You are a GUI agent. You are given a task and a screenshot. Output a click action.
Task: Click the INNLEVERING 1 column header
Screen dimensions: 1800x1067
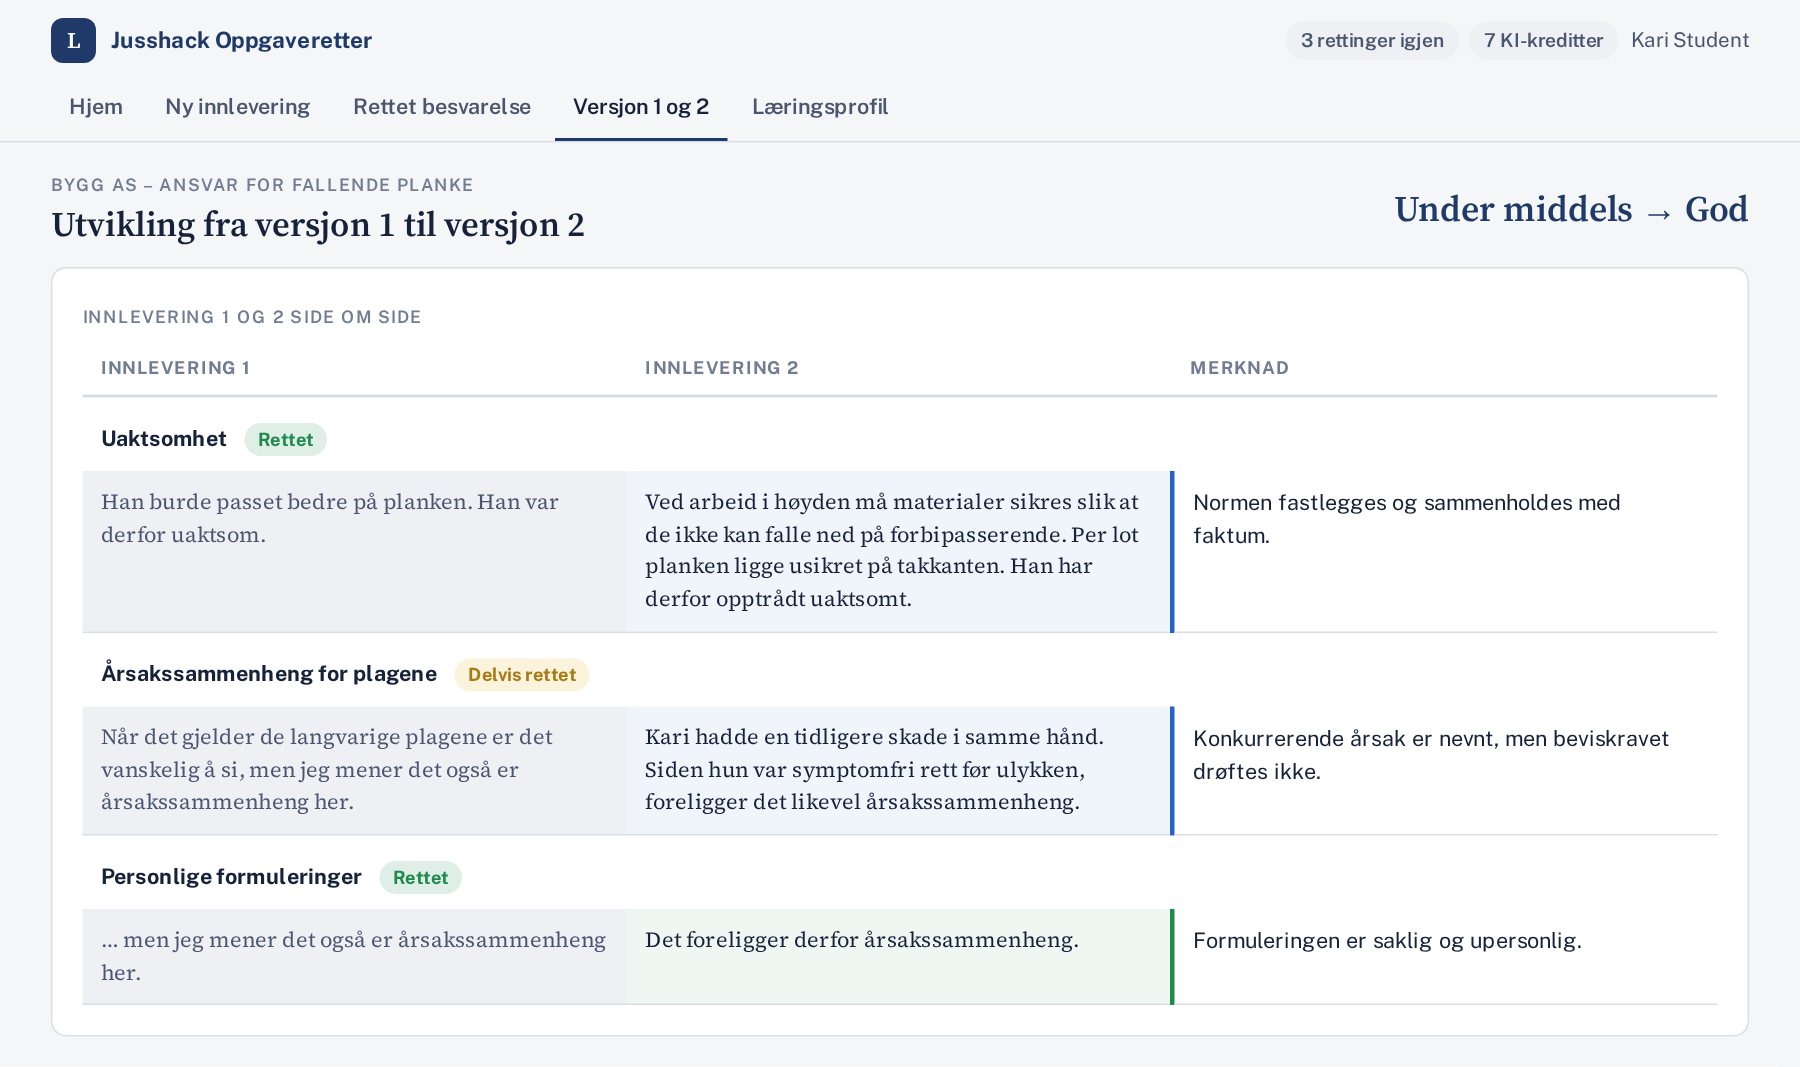pos(175,368)
